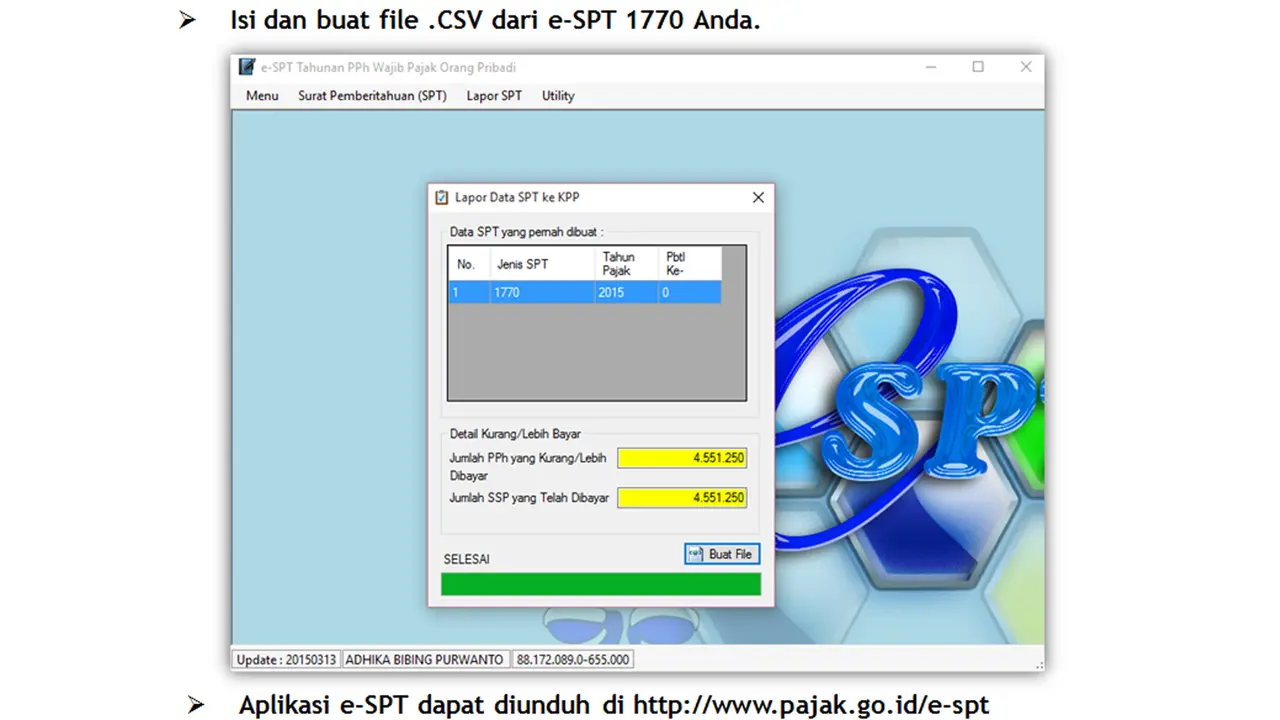Click the Tahun Pajak column header

click(x=626, y=264)
